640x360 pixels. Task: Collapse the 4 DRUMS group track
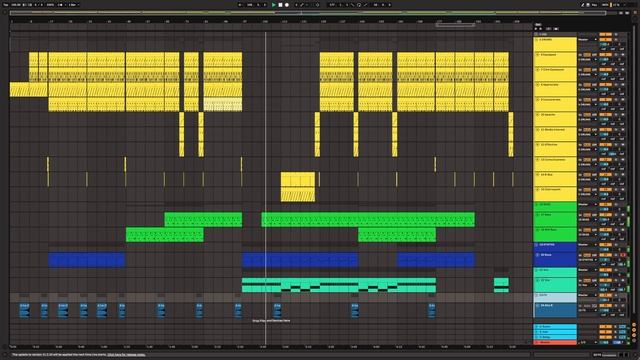click(536, 40)
